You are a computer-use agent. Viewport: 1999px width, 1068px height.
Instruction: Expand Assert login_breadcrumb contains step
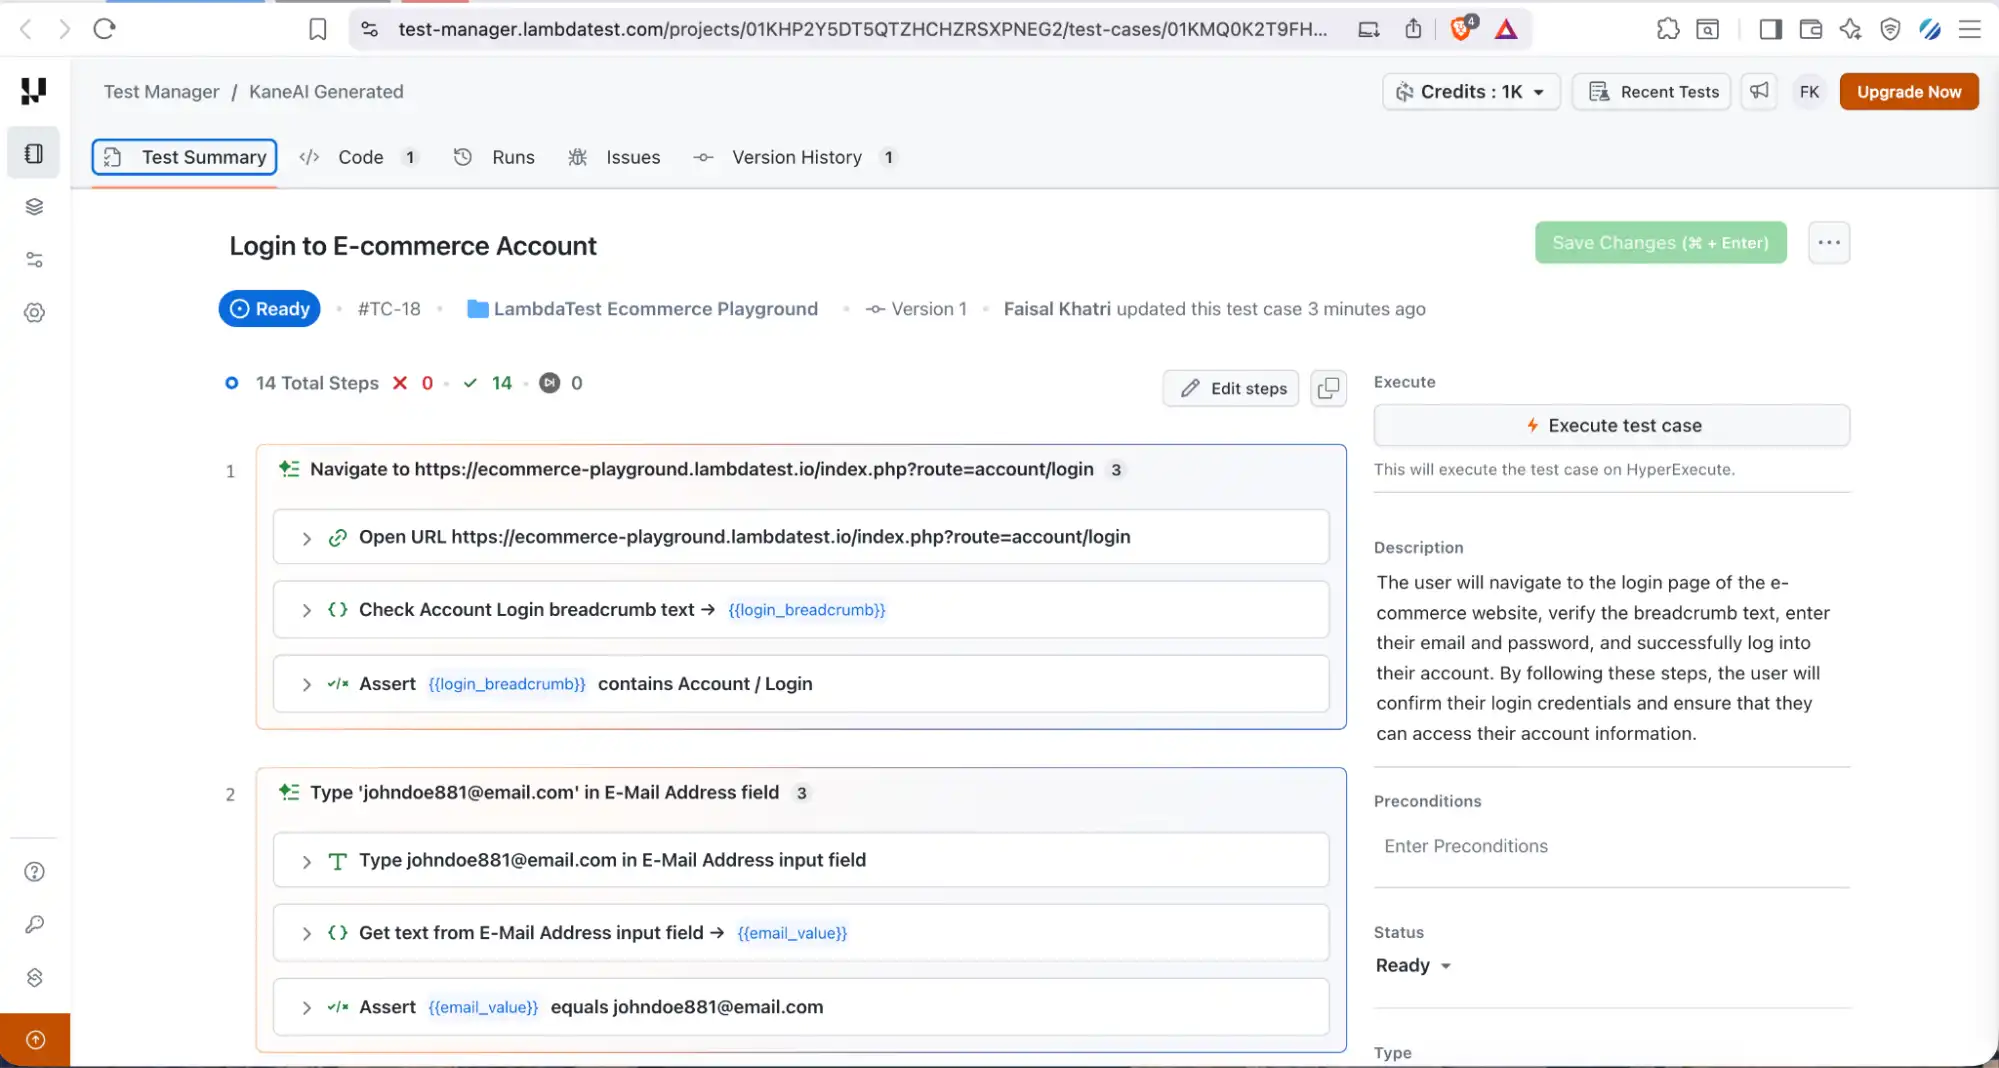tap(306, 684)
